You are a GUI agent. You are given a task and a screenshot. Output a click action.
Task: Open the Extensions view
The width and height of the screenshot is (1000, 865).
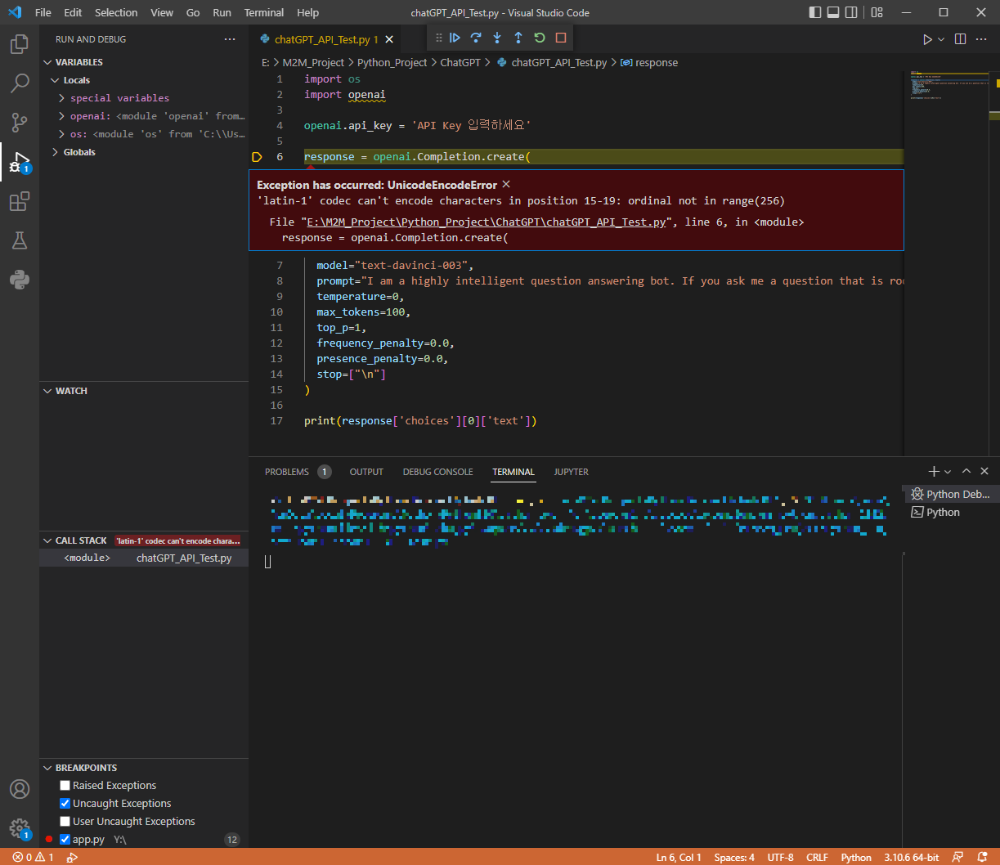[20, 202]
